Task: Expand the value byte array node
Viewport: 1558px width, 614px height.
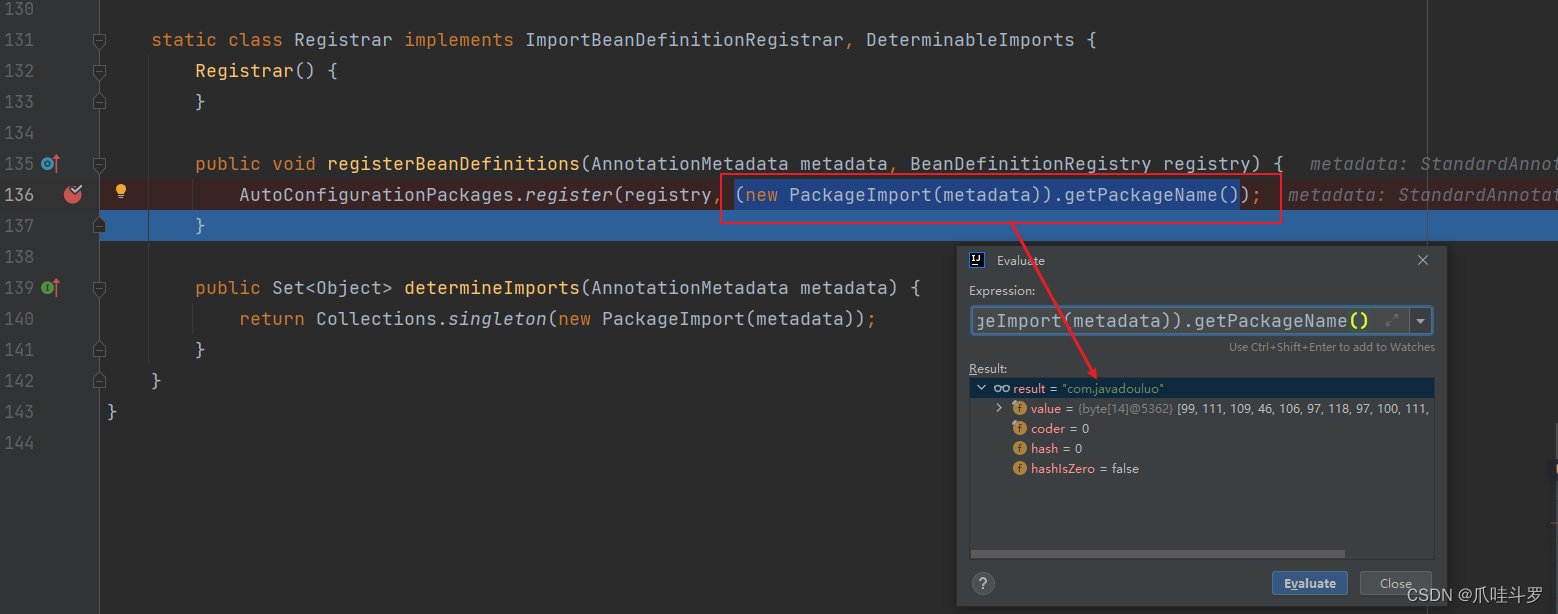Action: tap(999, 408)
